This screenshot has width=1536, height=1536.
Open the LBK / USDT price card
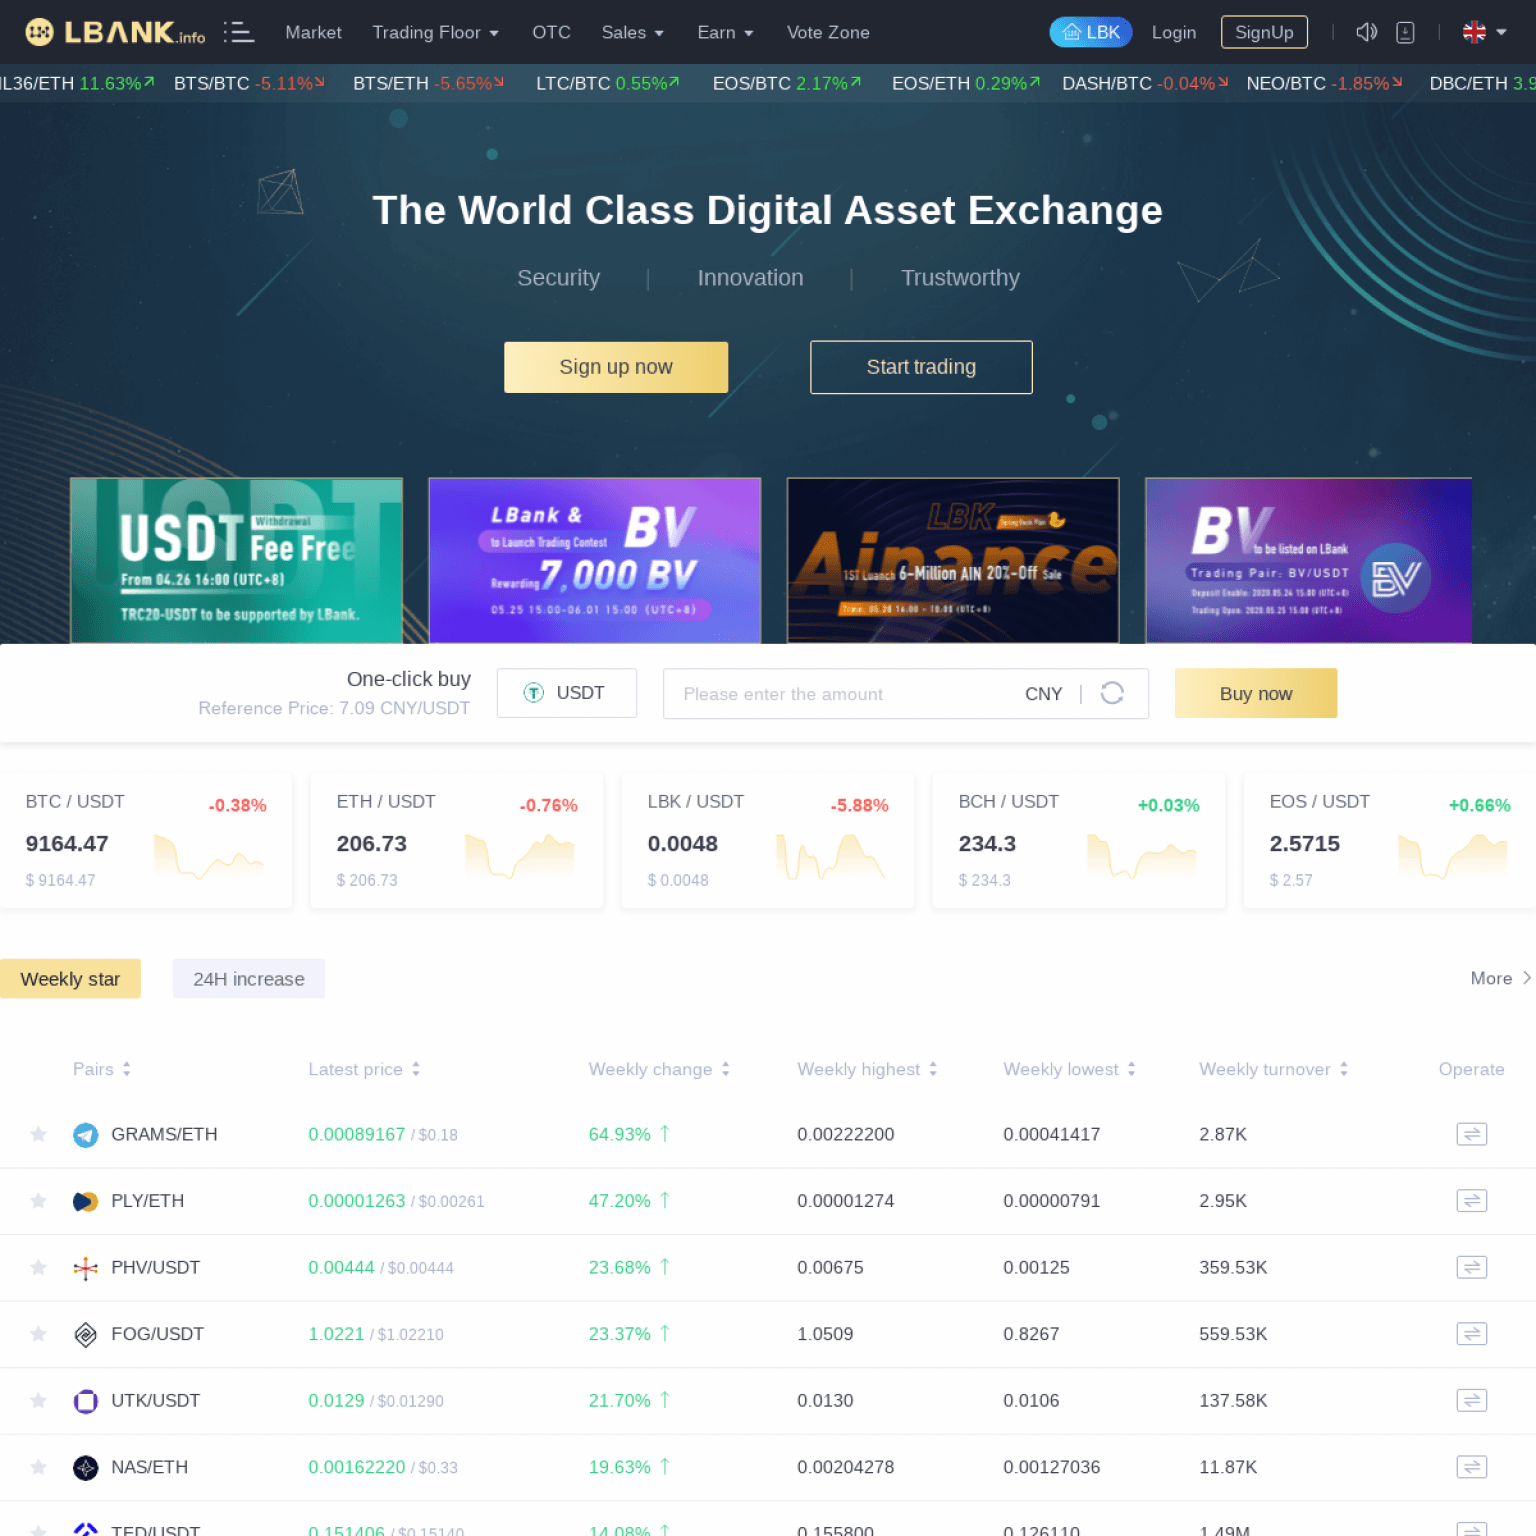click(x=768, y=840)
